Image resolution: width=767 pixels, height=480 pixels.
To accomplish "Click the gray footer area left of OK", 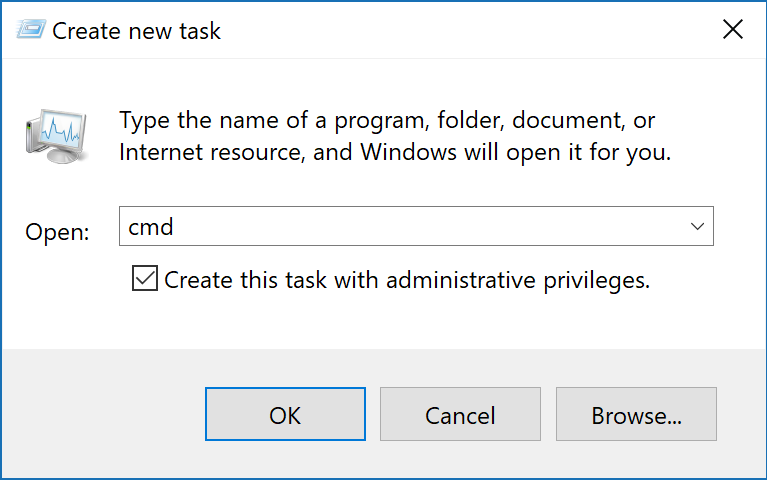I will [100, 414].
